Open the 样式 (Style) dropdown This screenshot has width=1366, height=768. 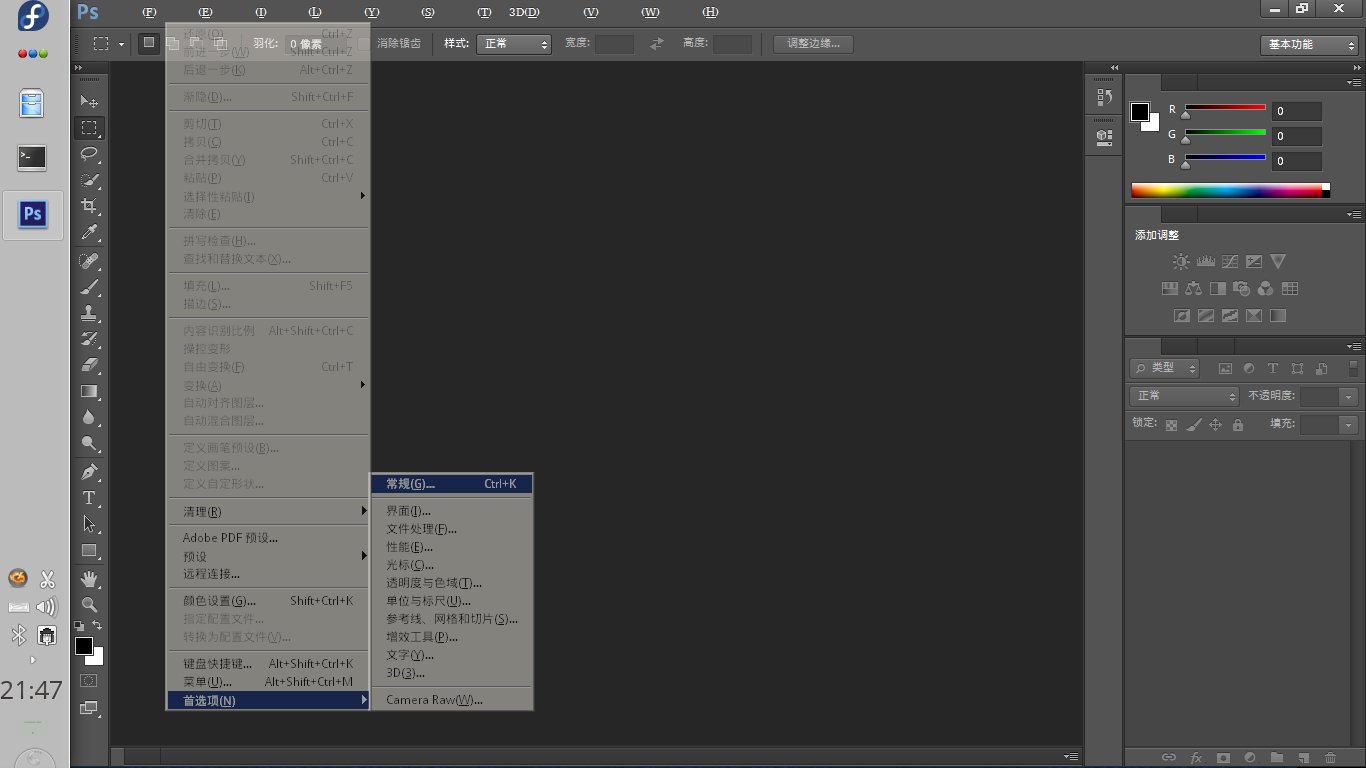tap(514, 44)
